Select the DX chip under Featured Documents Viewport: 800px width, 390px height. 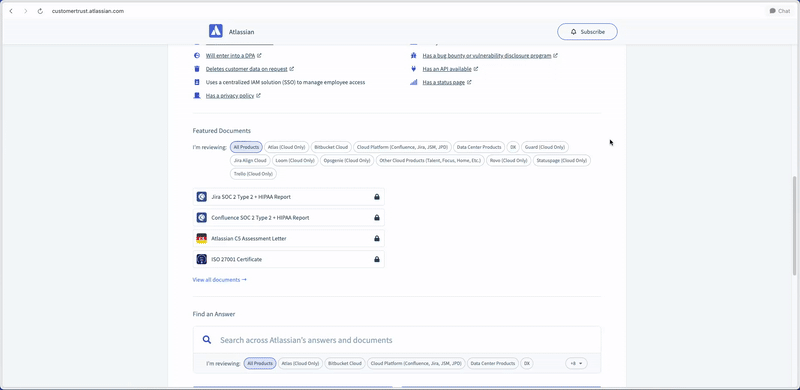pyautogui.click(x=513, y=147)
